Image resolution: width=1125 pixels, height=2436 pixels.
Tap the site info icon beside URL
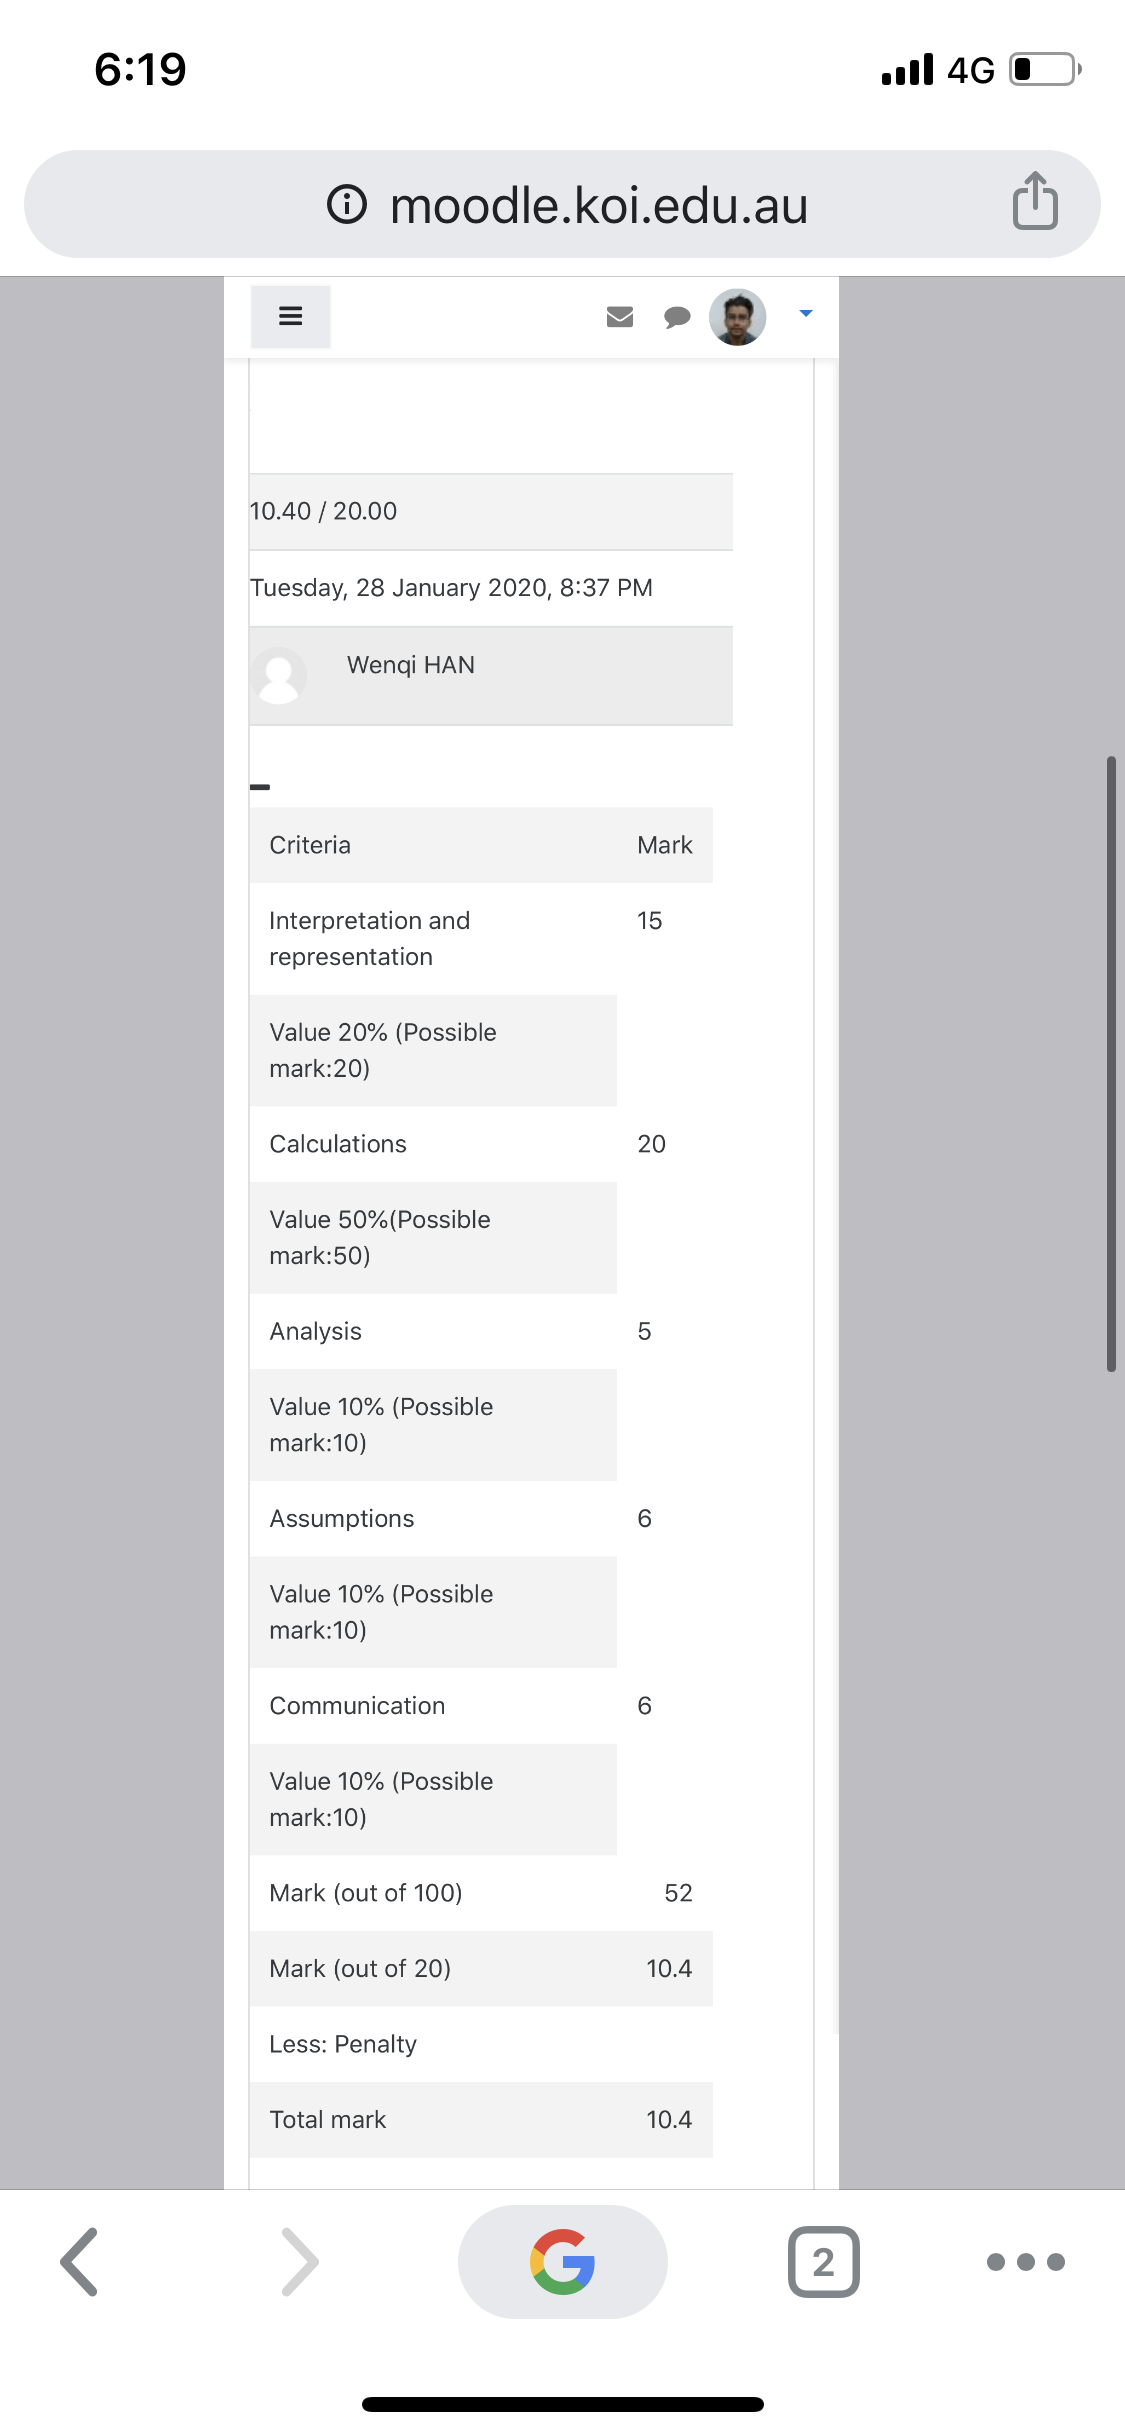tap(347, 205)
